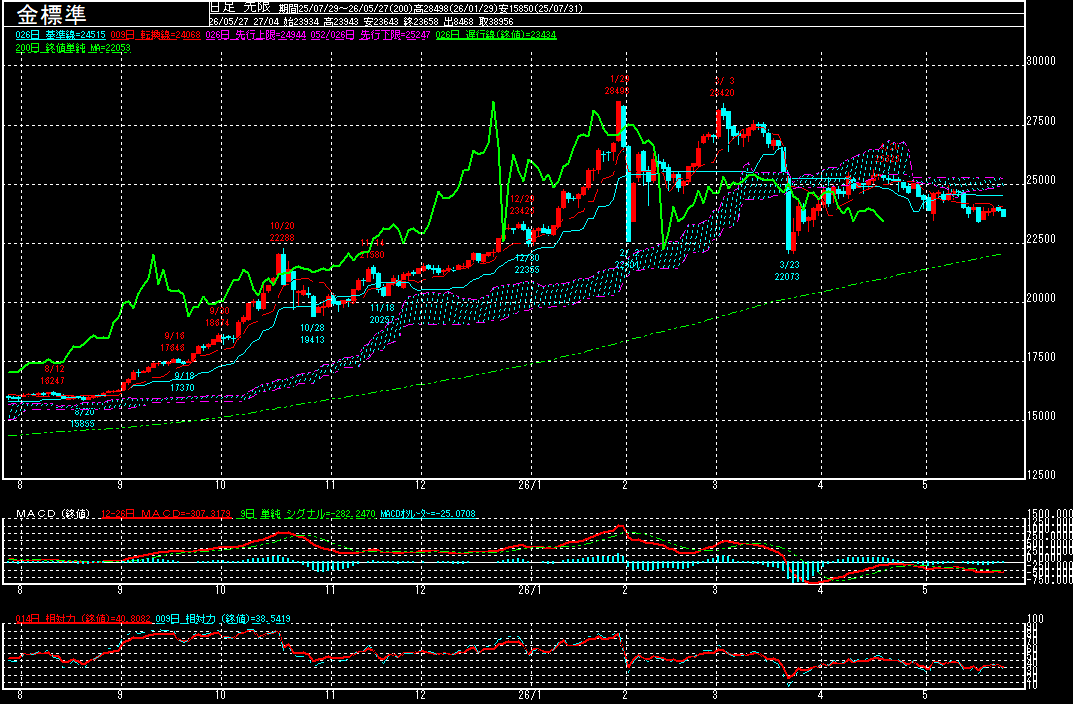The width and height of the screenshot is (1080, 706).
Task: Click the 026日 先行上限 legend label
Action: click(x=256, y=34)
